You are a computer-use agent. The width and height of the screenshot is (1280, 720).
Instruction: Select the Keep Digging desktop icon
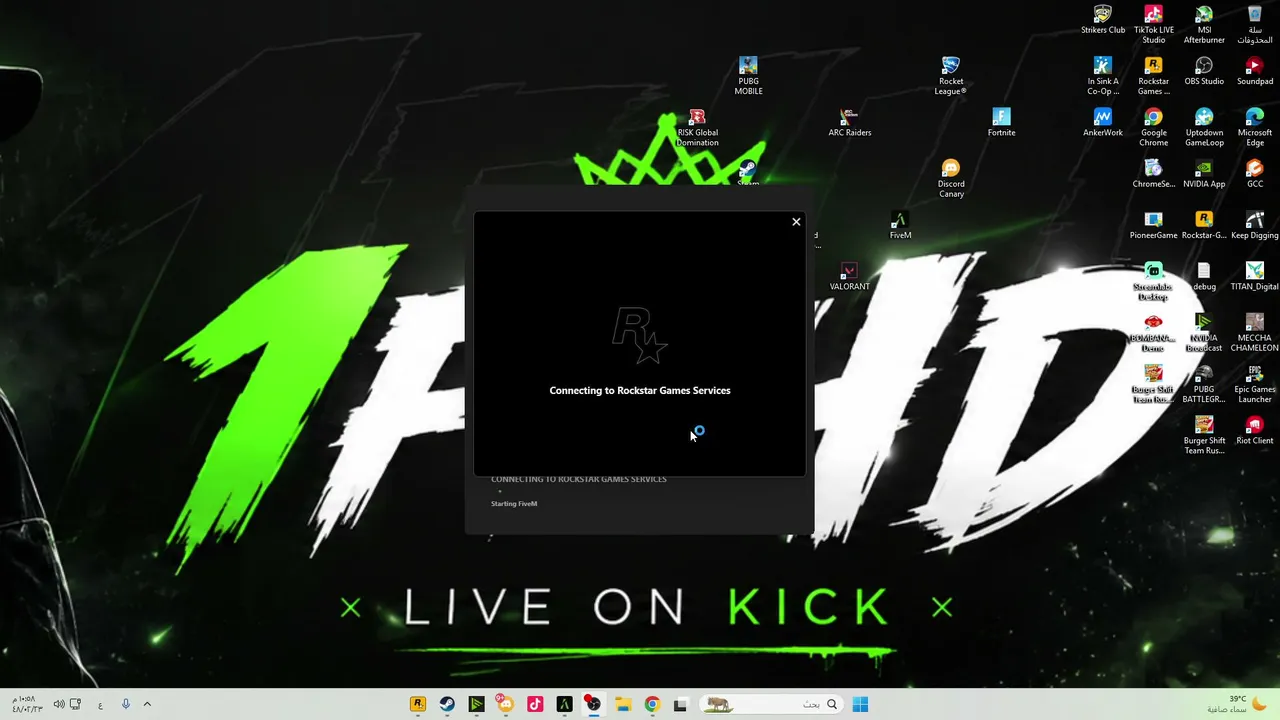click(x=1255, y=225)
